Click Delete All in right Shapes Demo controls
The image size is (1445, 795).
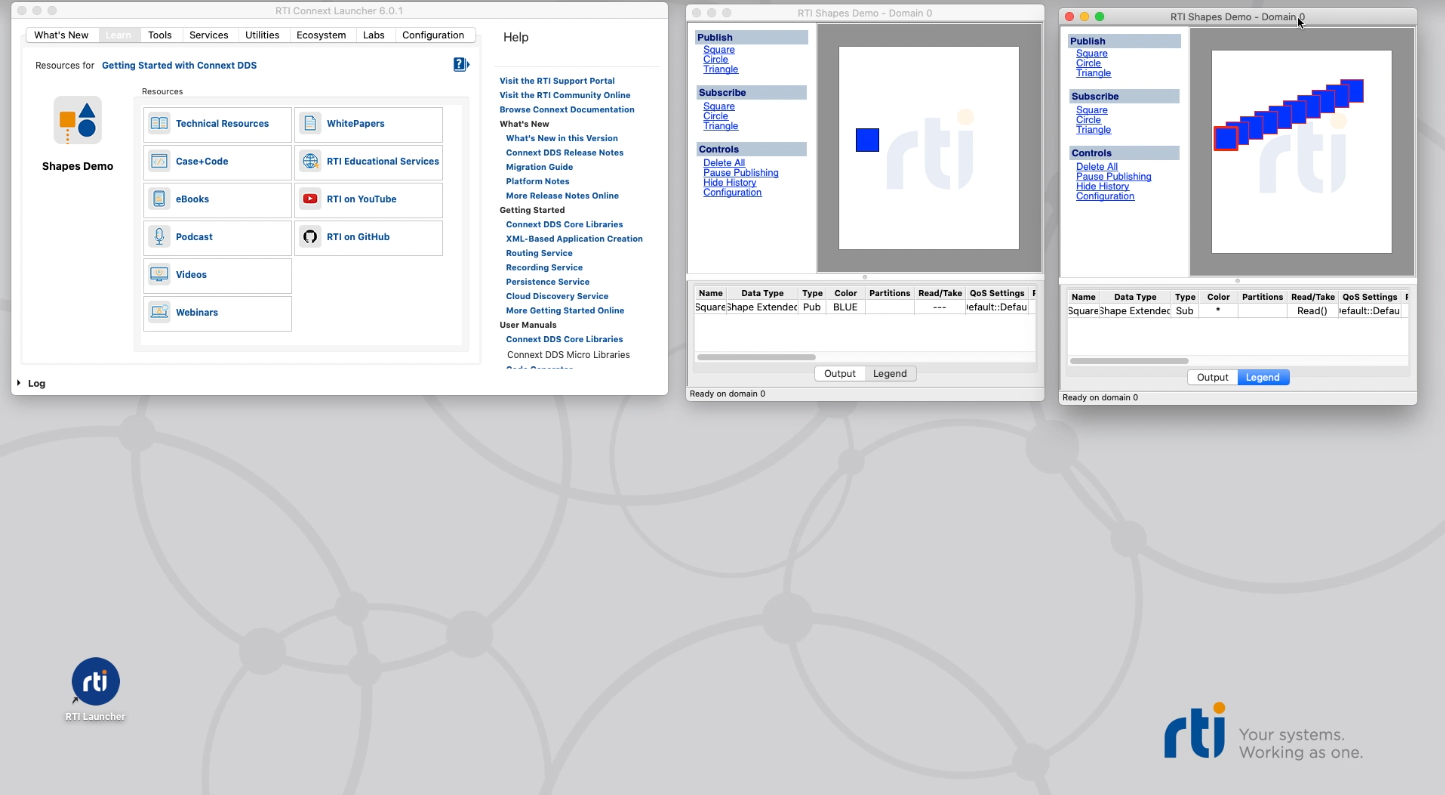pos(1096,166)
